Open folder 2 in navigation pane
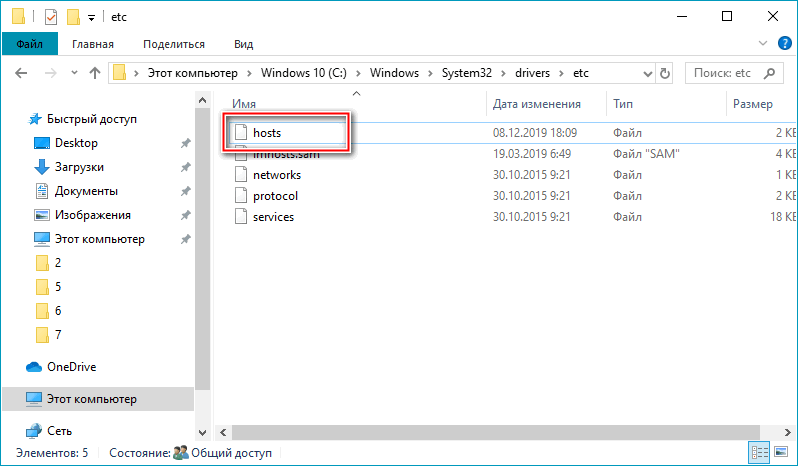This screenshot has height=466, width=798. click(58, 263)
